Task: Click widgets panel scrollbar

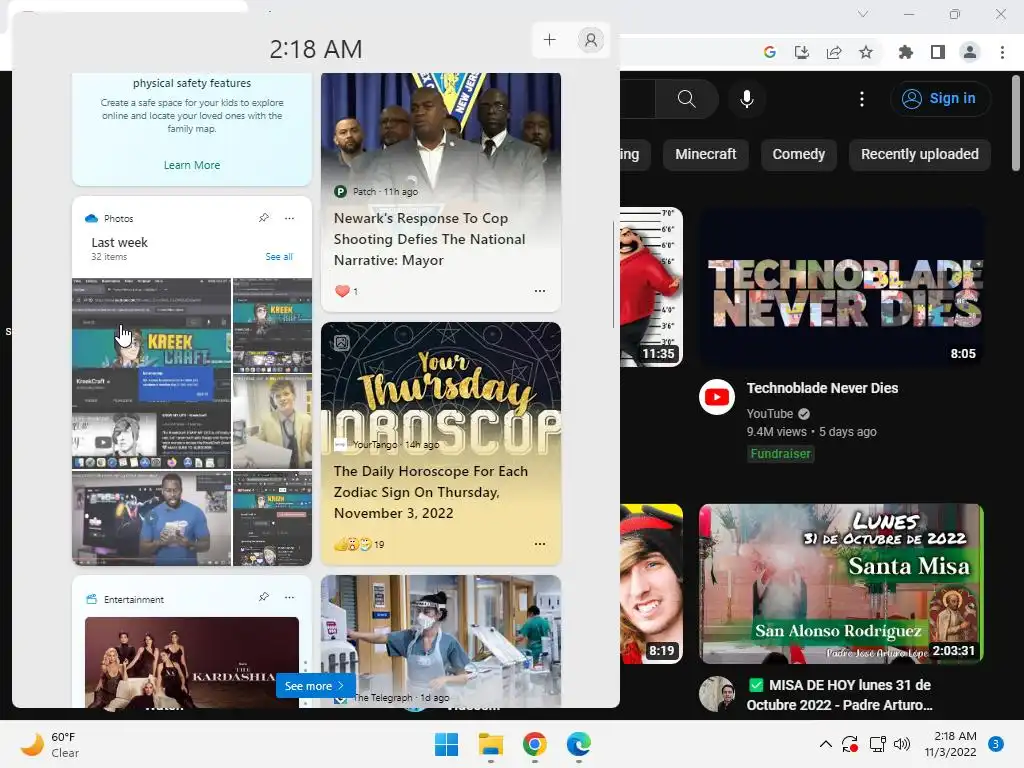Action: (x=613, y=274)
